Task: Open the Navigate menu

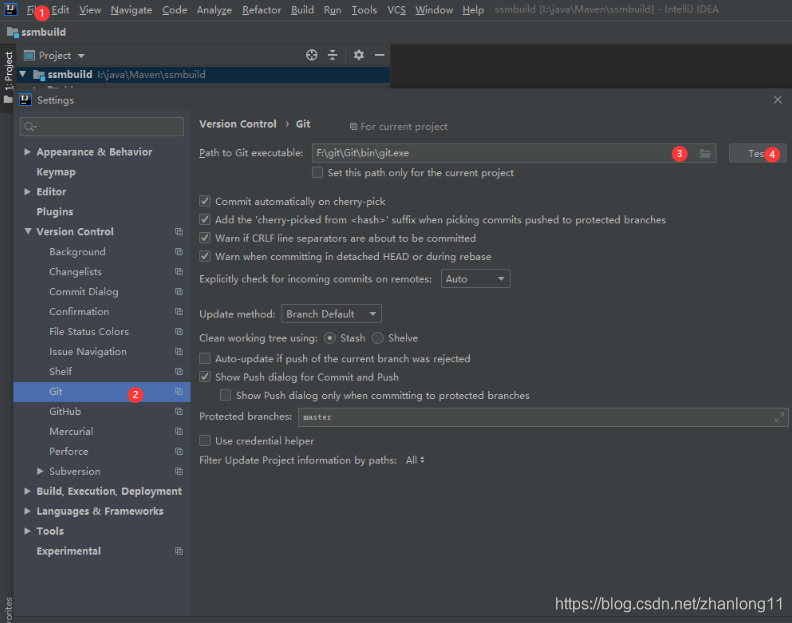Action: (x=131, y=10)
